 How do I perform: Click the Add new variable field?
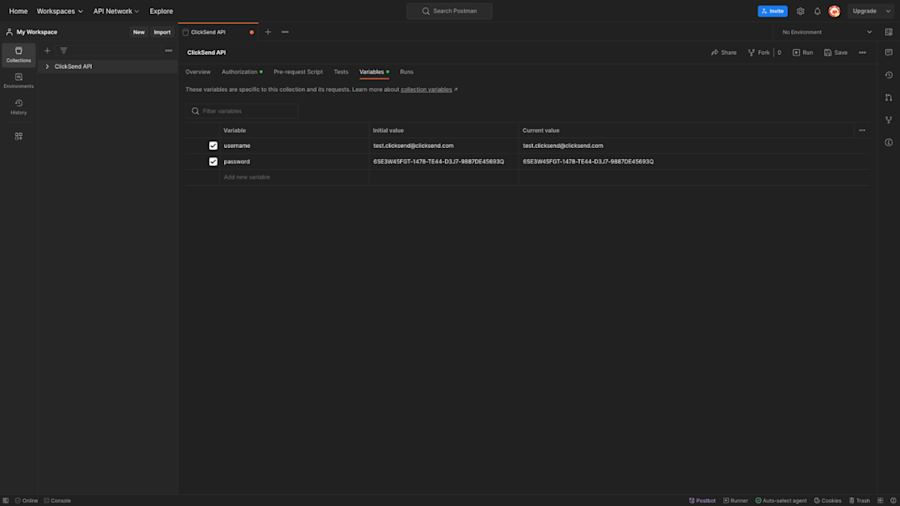point(293,177)
